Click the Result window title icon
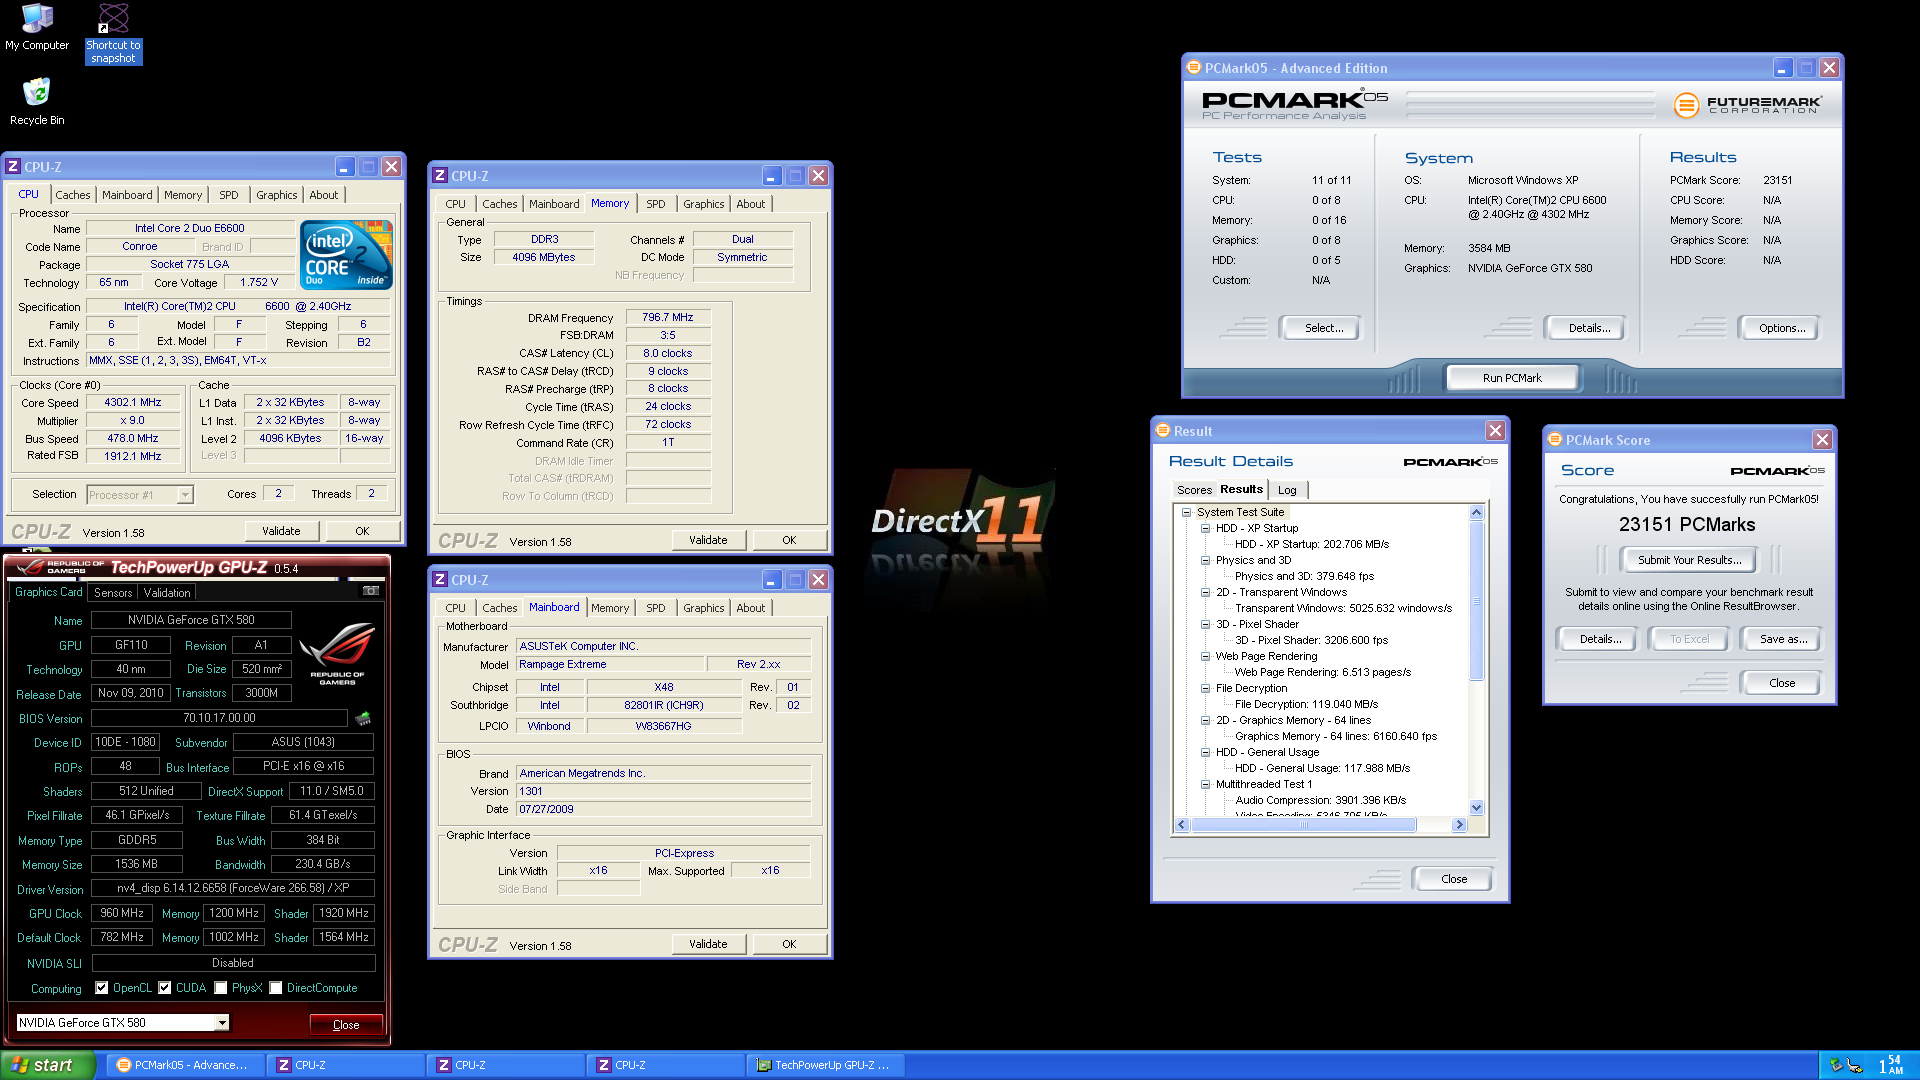Screen dimensions: 1920x1080 [x=1163, y=431]
